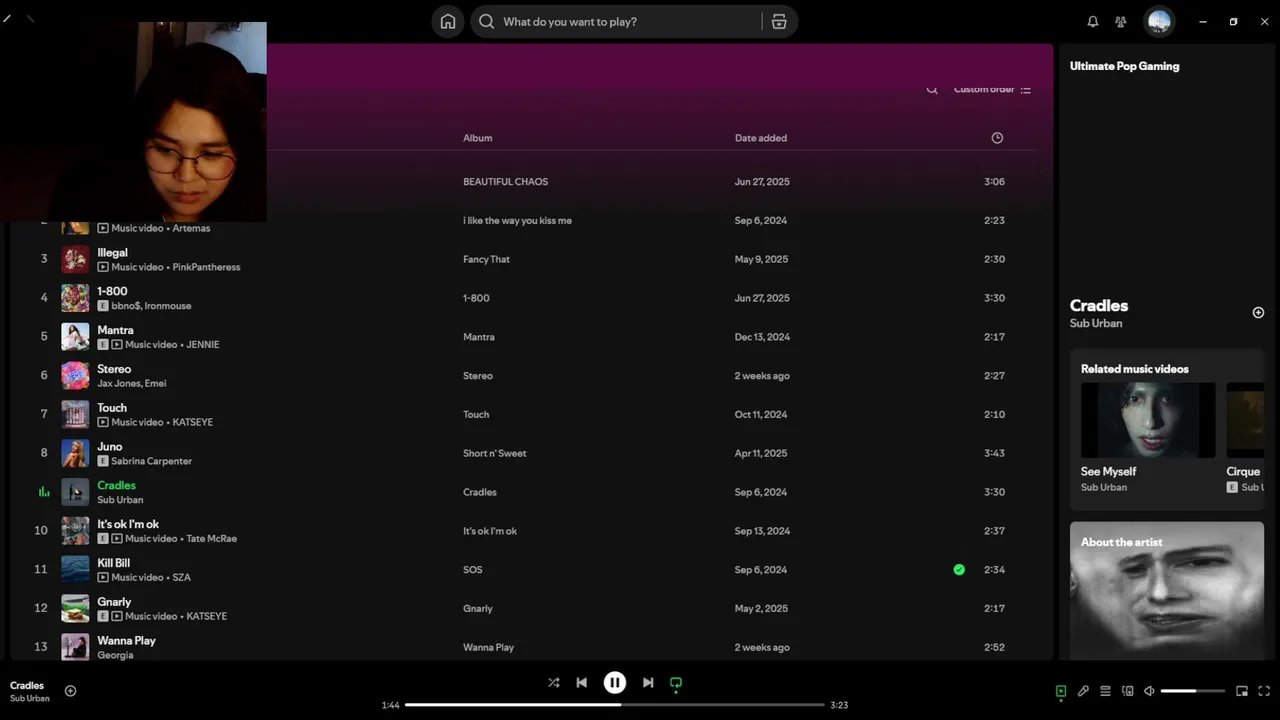Sort by the Album column header
Screen dimensions: 1280x720
coord(477,138)
